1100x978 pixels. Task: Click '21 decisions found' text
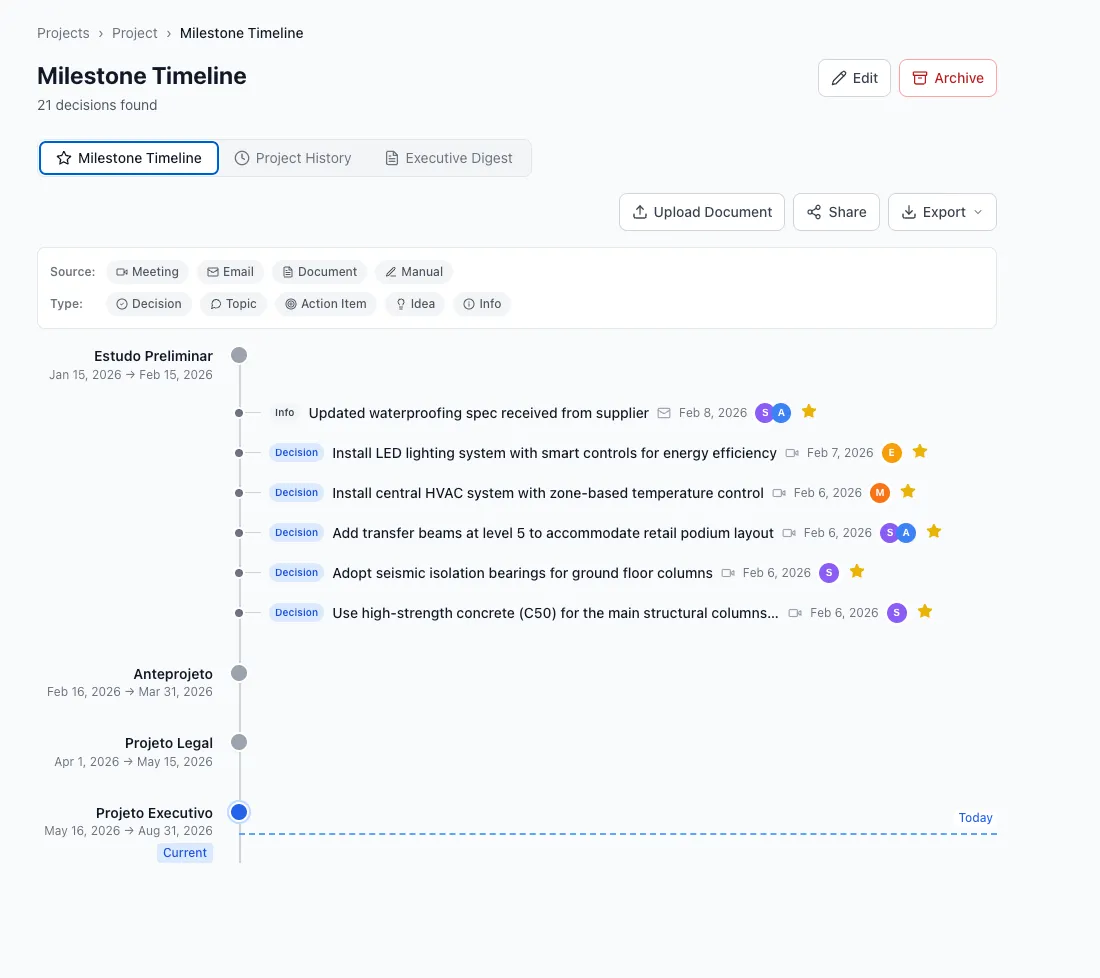pyautogui.click(x=98, y=105)
